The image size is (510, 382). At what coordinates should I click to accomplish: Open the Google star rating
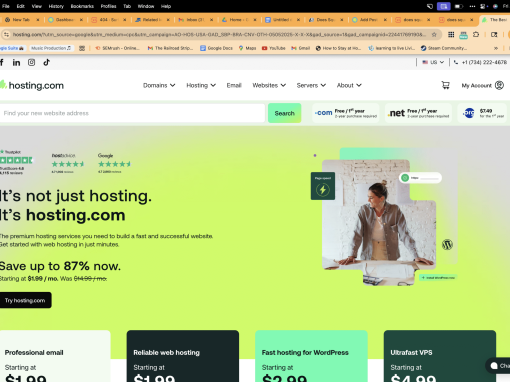114,163
